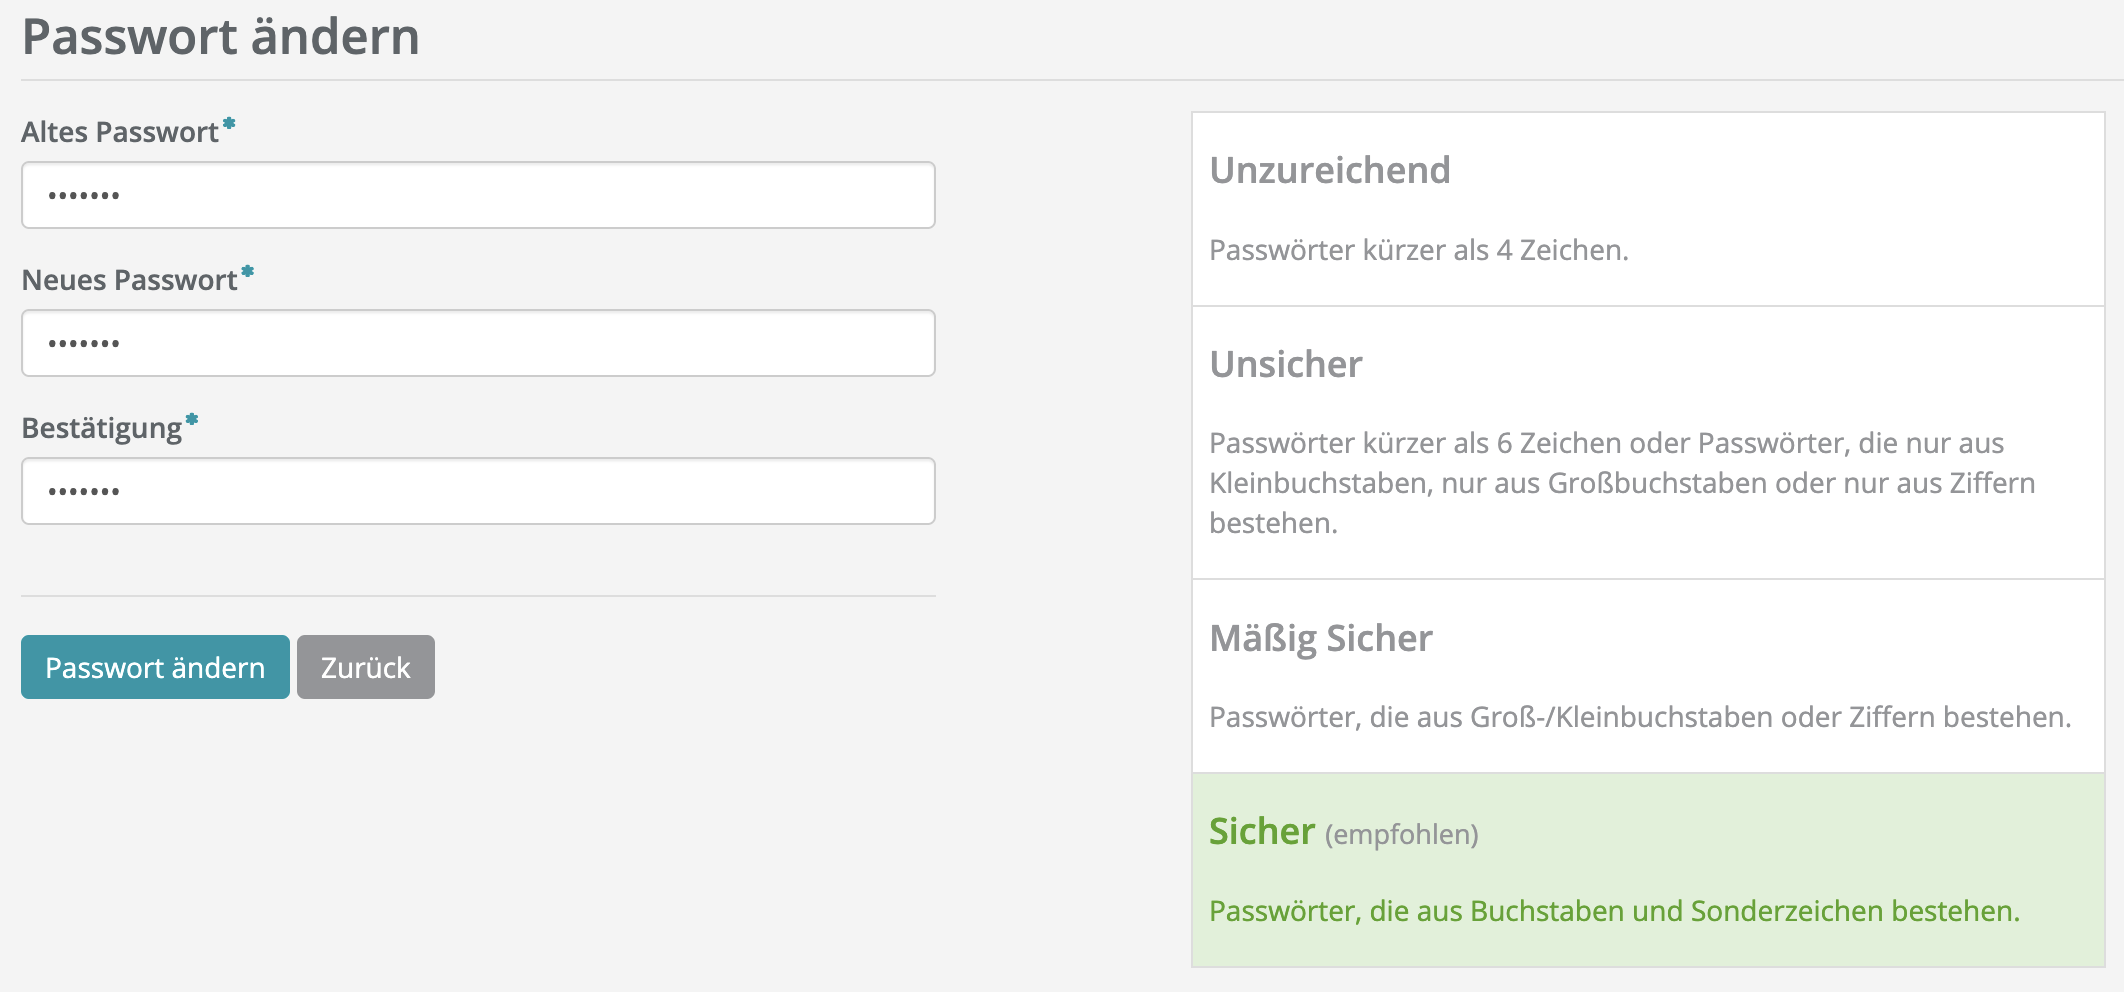Viewport: 2124px width, 992px height.
Task: Click the Groß-/Kleinbuchstaben oder Ziffern description
Action: 1639,717
